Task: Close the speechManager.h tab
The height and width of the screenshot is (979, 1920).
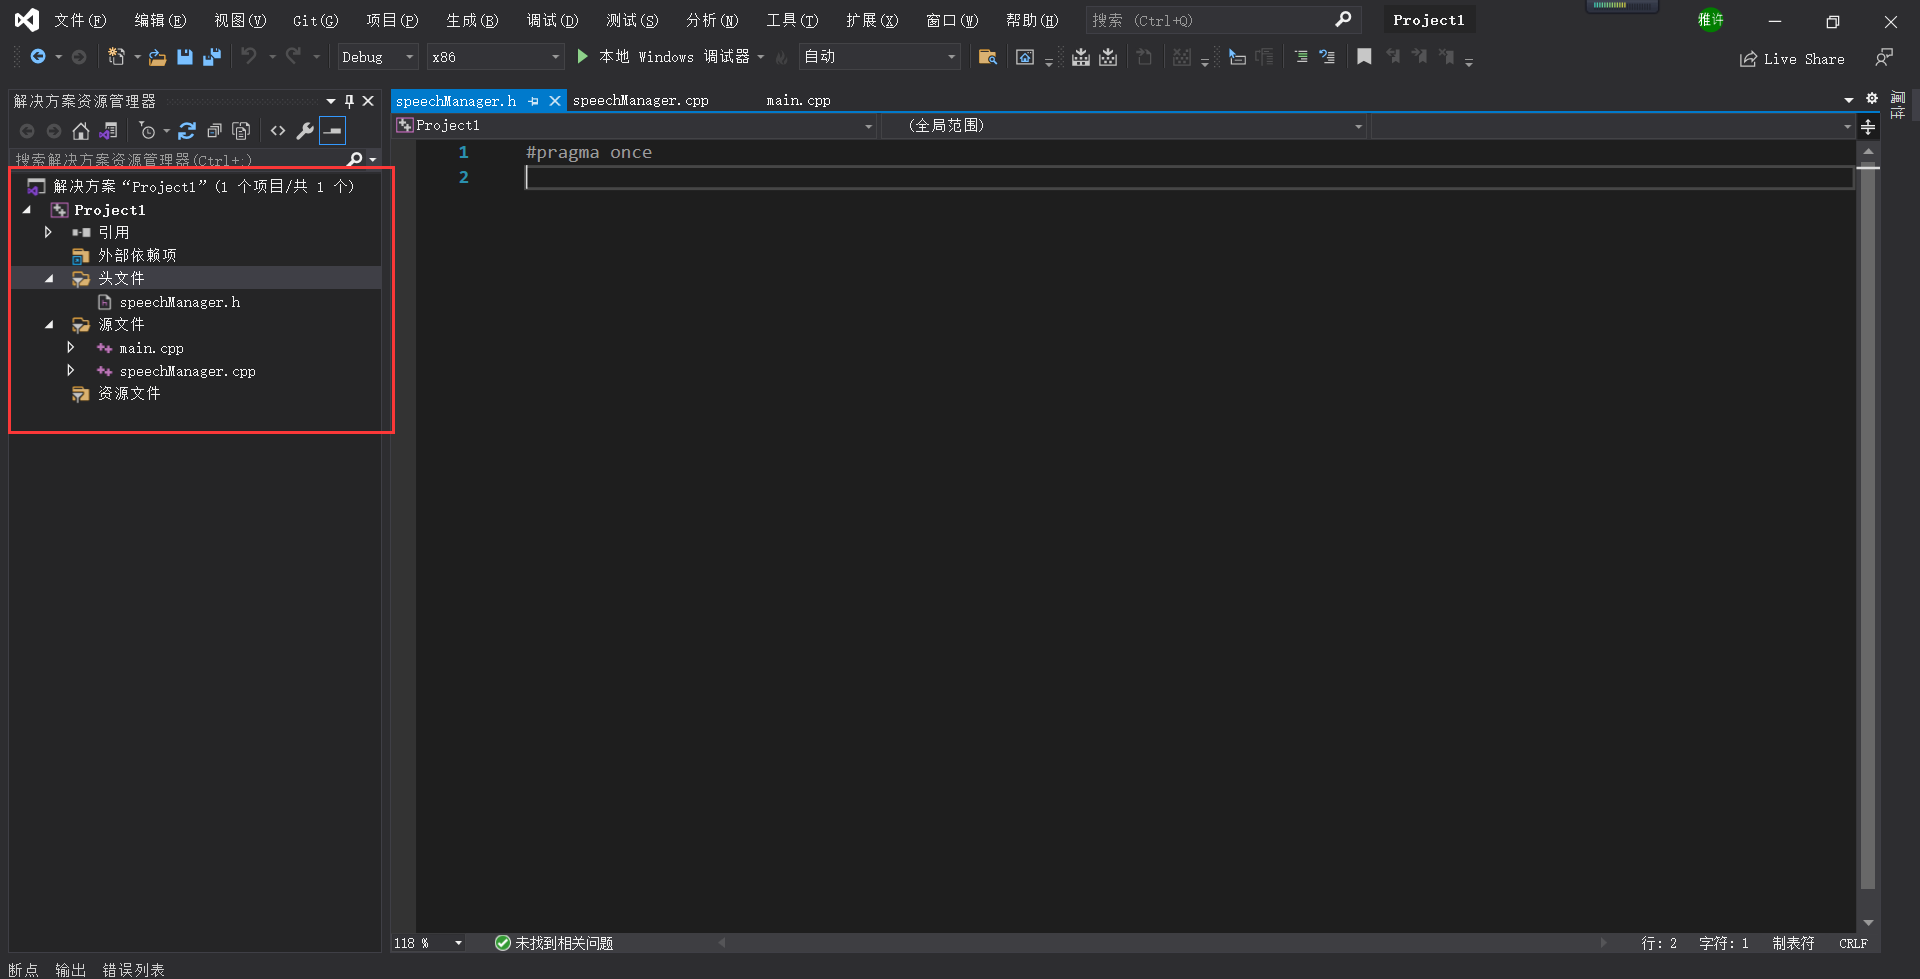Action: pos(555,101)
